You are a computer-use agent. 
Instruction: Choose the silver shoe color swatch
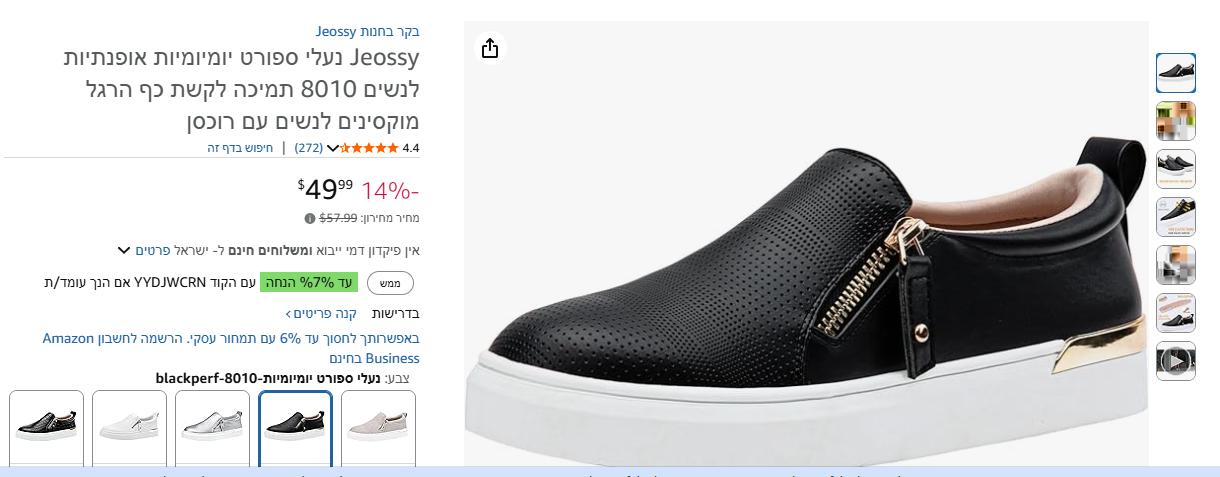pos(212,427)
